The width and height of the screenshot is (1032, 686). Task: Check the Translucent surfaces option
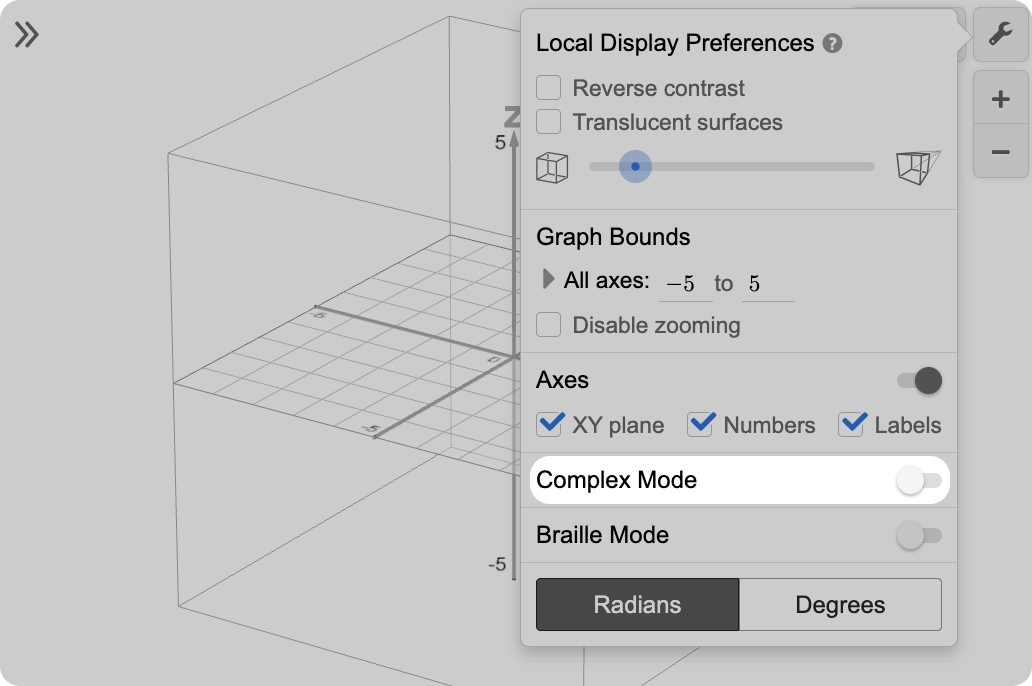(x=549, y=122)
